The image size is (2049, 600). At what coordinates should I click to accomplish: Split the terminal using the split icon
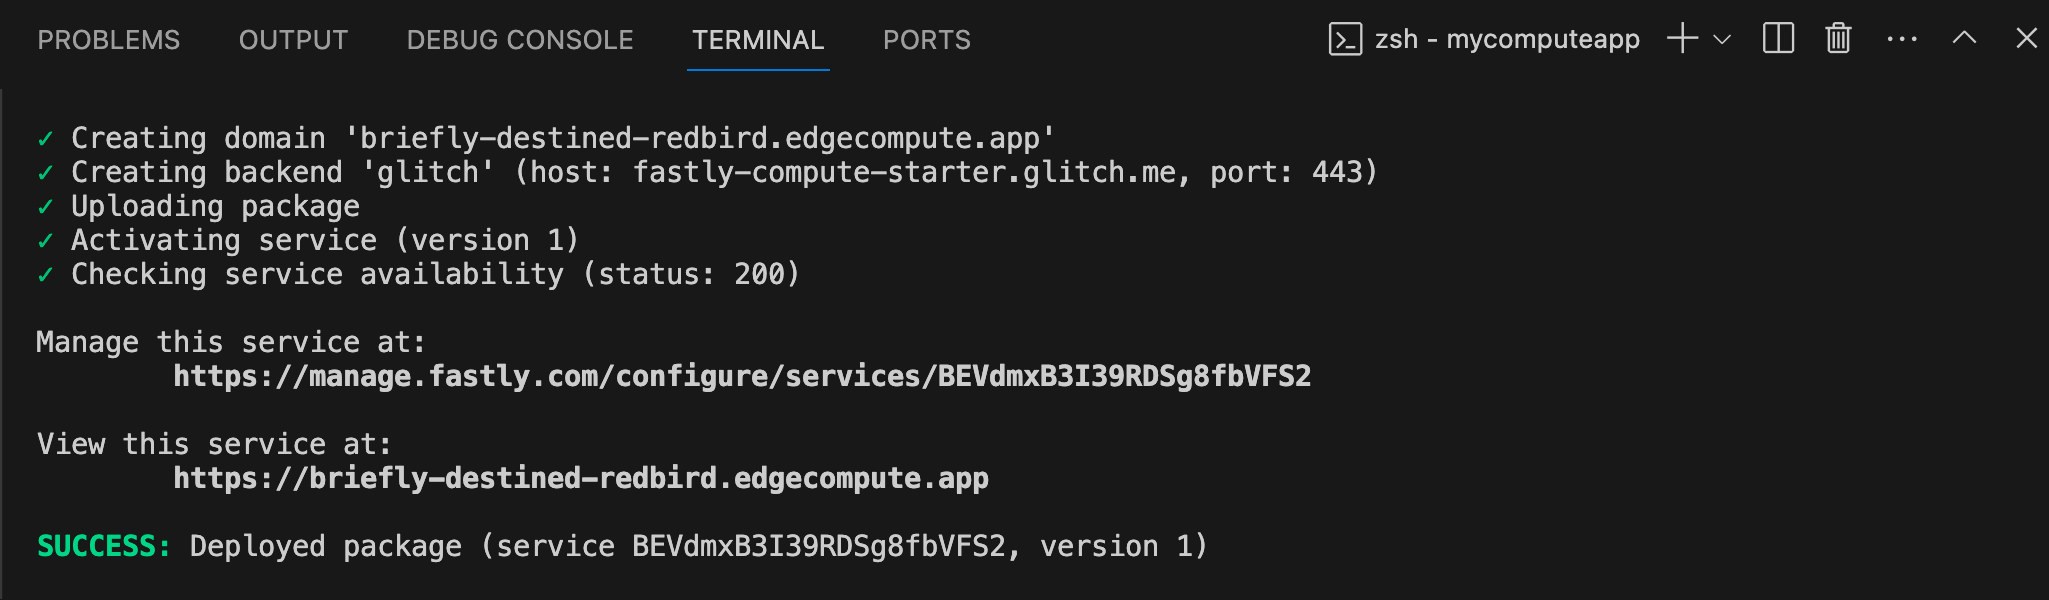point(1778,39)
